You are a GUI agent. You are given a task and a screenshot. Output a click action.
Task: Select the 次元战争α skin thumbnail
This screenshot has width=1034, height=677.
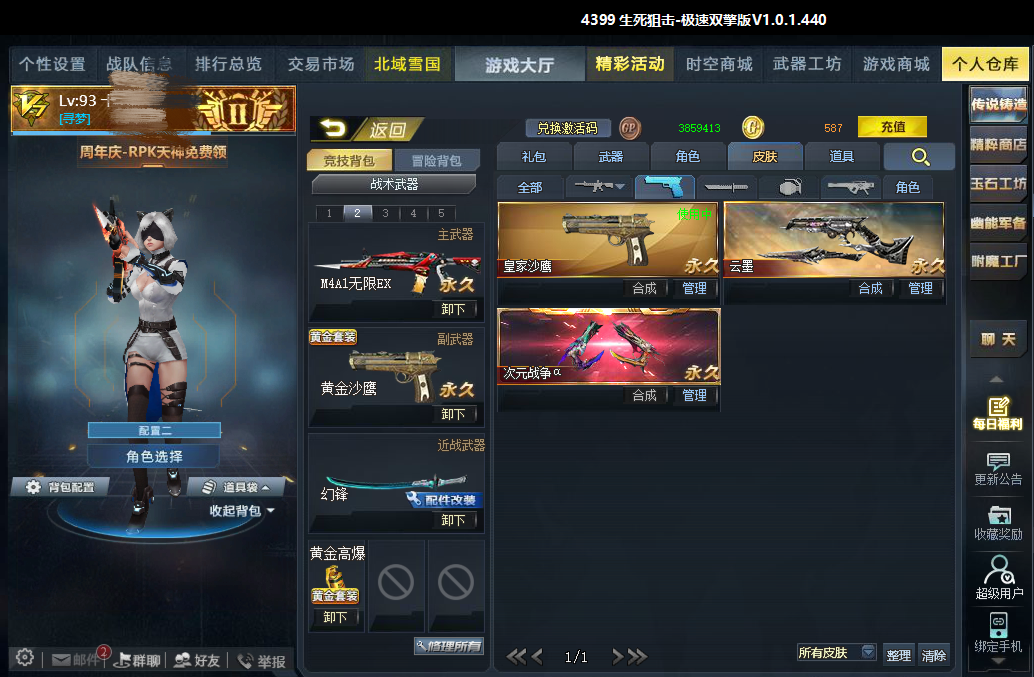(x=609, y=346)
